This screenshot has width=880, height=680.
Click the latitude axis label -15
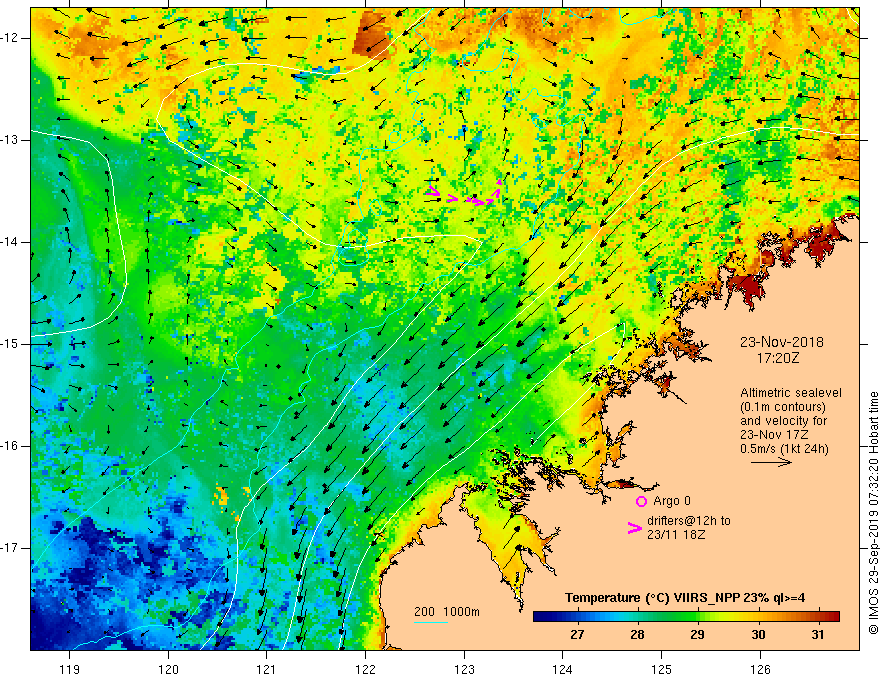point(10,344)
